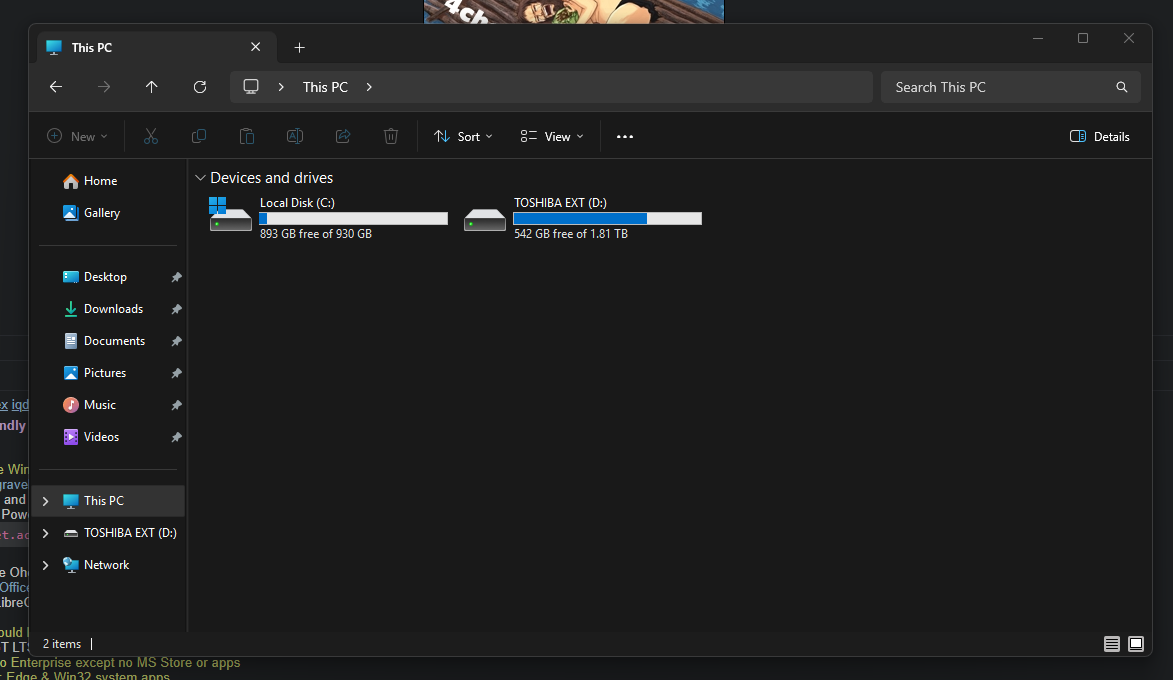Click the '2 items' status text
Screen dimensions: 1173x680
click(x=61, y=644)
